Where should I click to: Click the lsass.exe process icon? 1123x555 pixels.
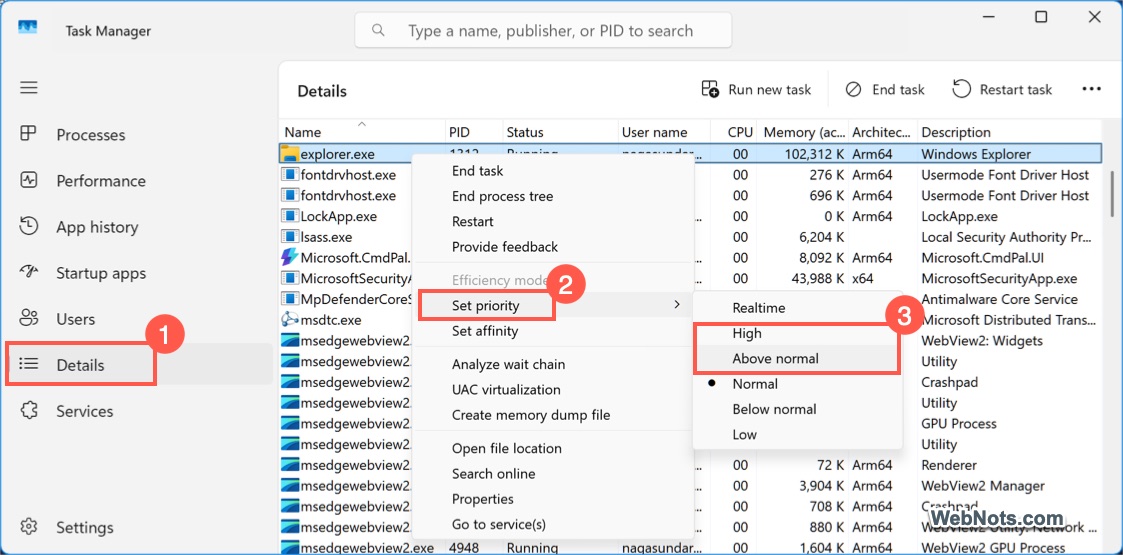click(289, 236)
